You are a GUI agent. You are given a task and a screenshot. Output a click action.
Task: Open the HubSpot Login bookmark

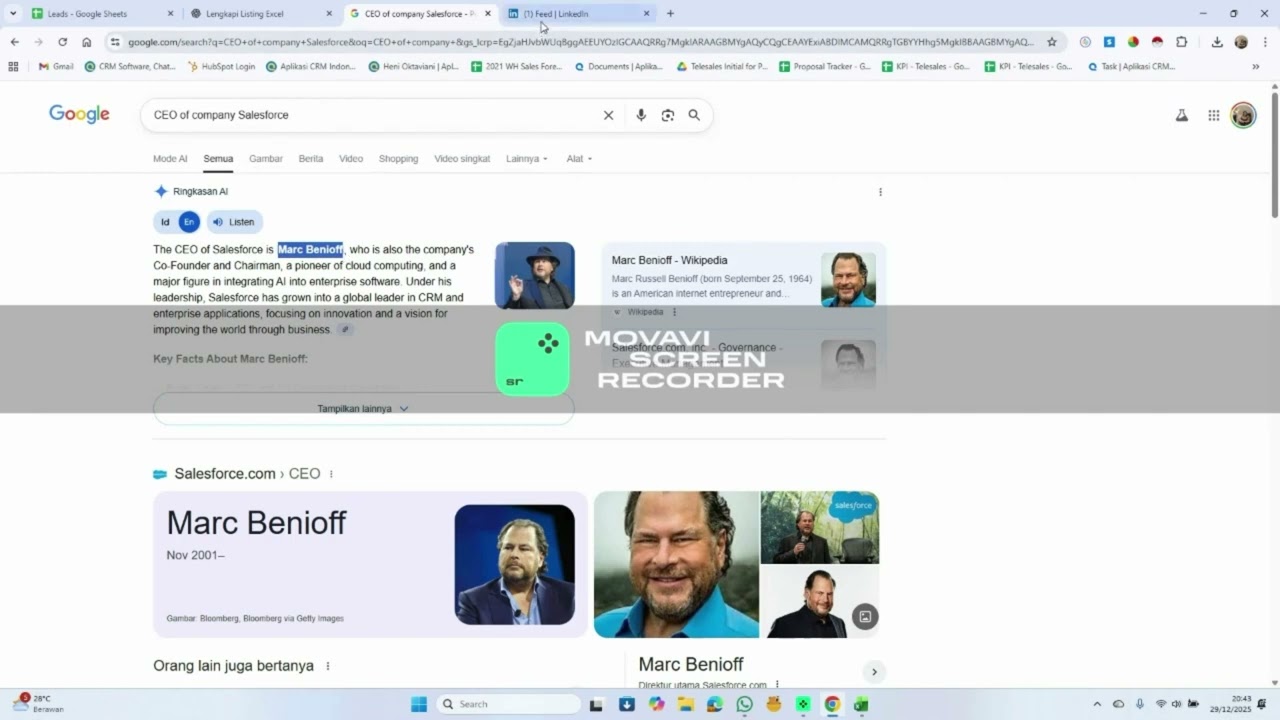221,67
